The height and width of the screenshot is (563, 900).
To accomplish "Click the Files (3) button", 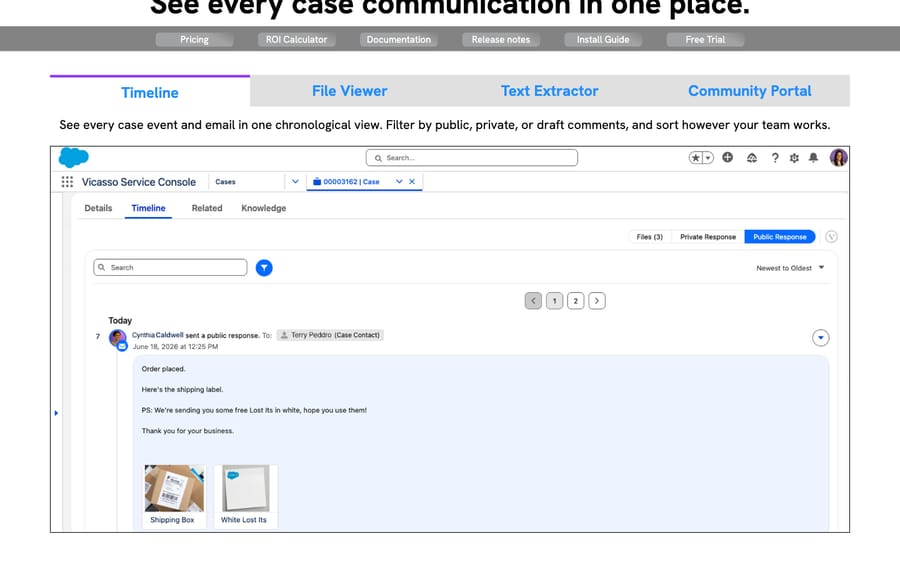I will 650,237.
